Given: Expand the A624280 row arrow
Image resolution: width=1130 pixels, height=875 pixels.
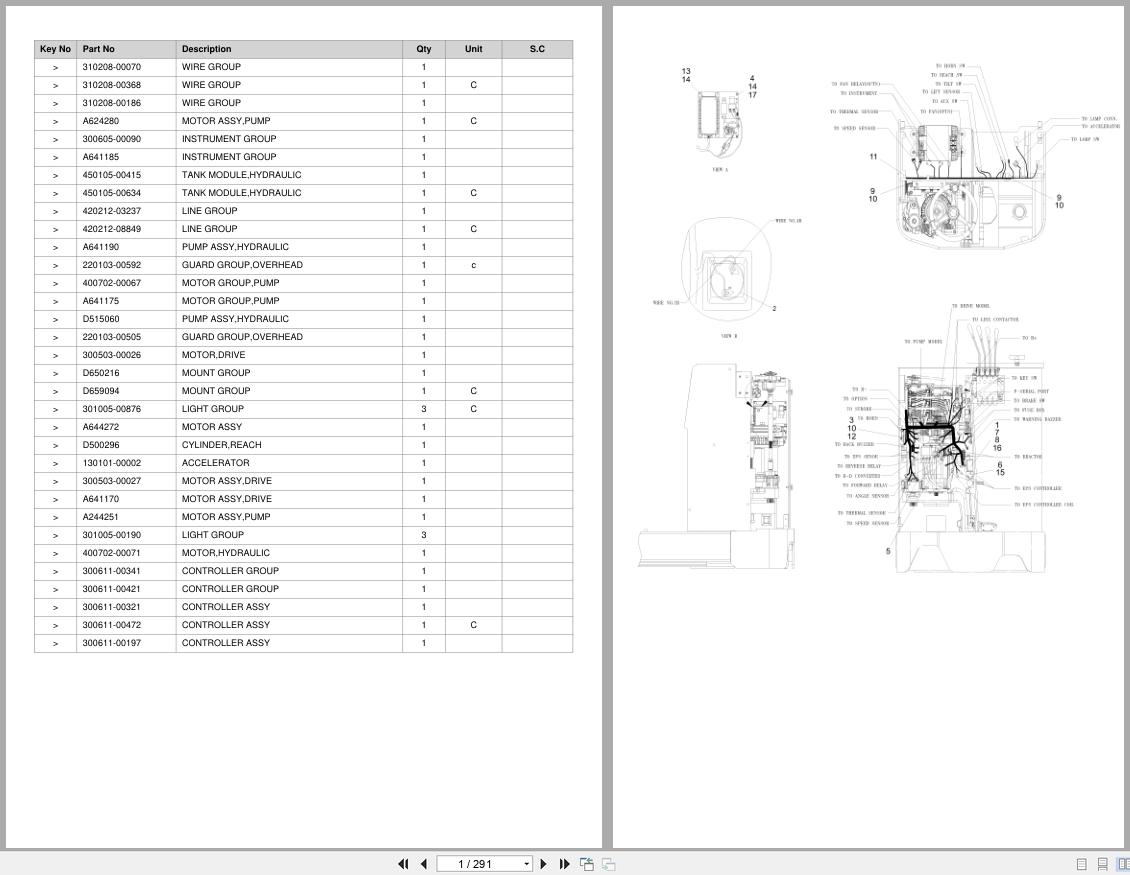Looking at the screenshot, I should point(55,122).
